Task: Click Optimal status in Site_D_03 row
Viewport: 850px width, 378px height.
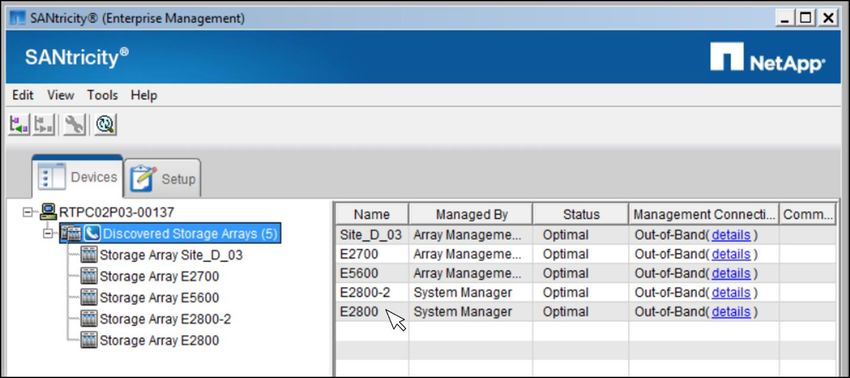Action: 581,235
